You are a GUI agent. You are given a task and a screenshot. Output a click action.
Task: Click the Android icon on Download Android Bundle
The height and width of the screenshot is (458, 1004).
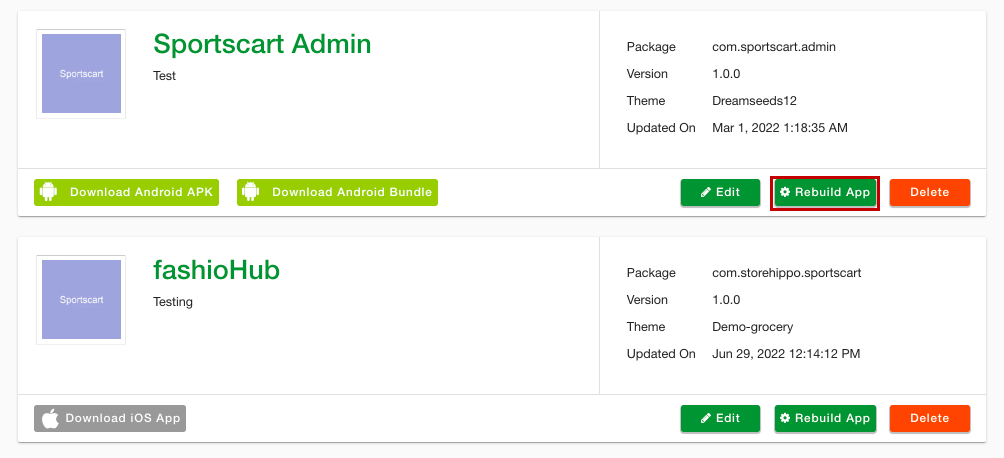(251, 192)
